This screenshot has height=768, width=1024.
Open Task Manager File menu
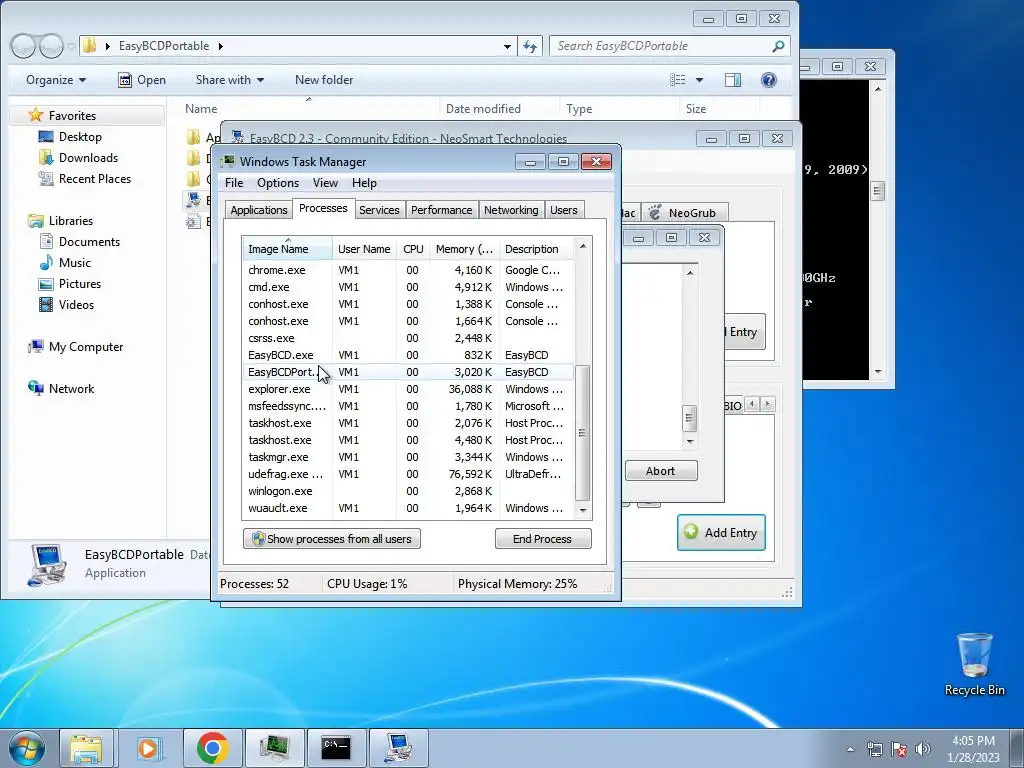pyautogui.click(x=234, y=183)
